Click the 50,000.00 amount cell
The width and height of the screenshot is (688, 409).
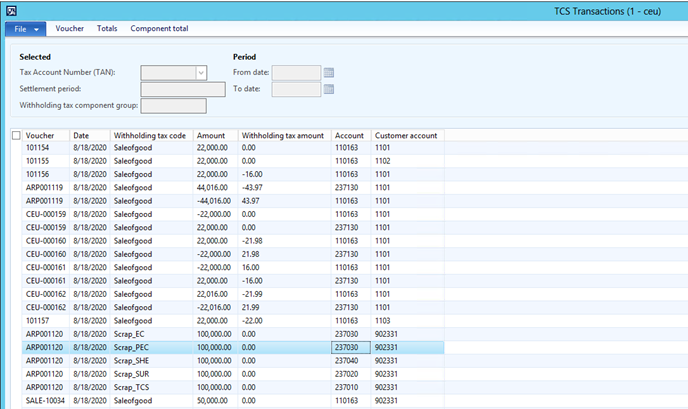(x=215, y=401)
